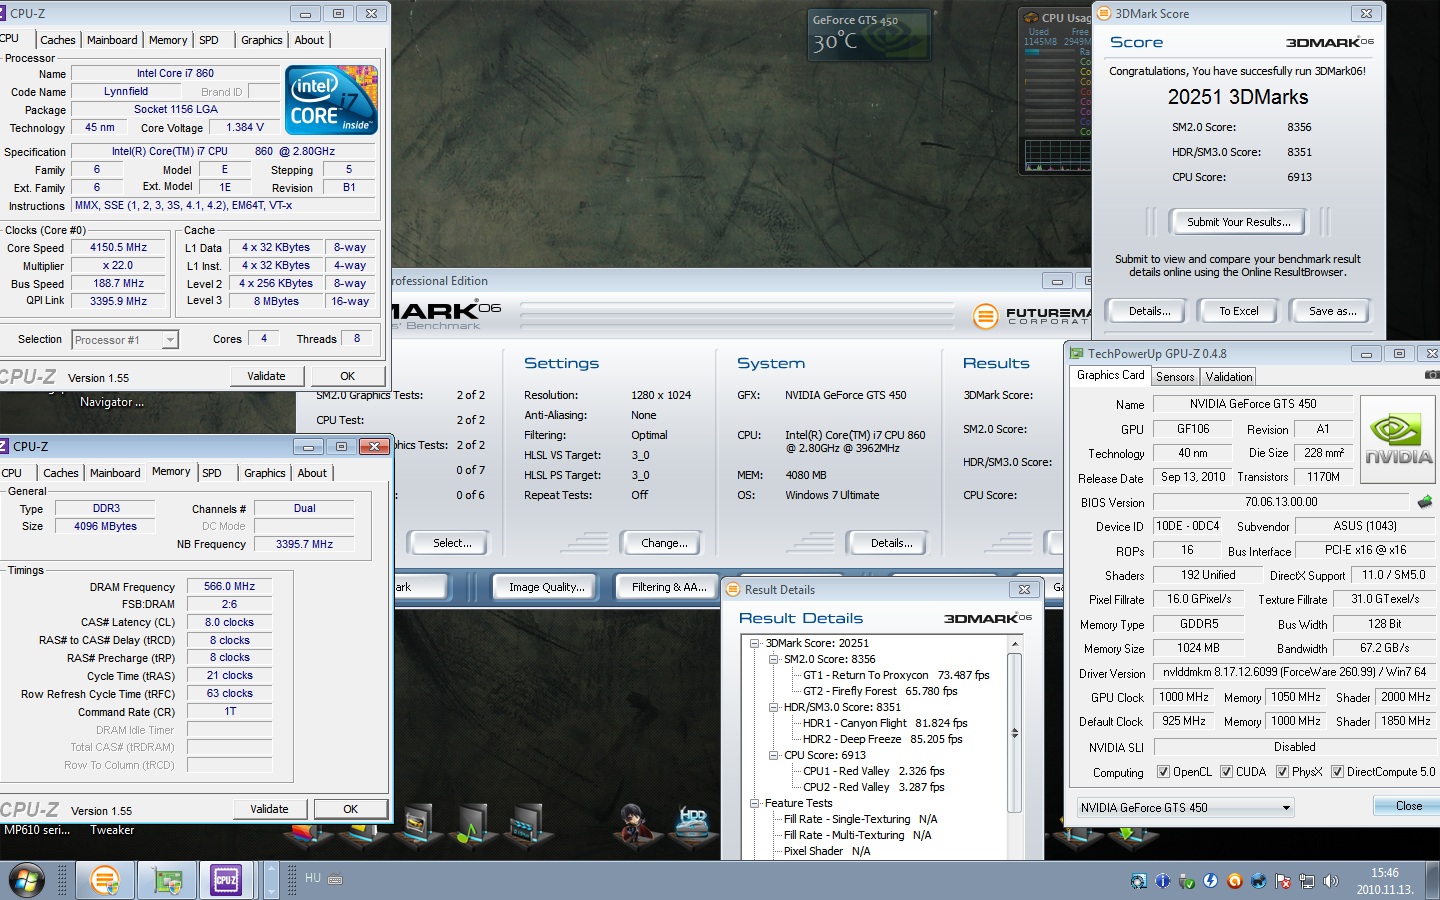The width and height of the screenshot is (1440, 900).
Task: Switch to Sensors tab in GPU-Z
Action: tap(1175, 377)
